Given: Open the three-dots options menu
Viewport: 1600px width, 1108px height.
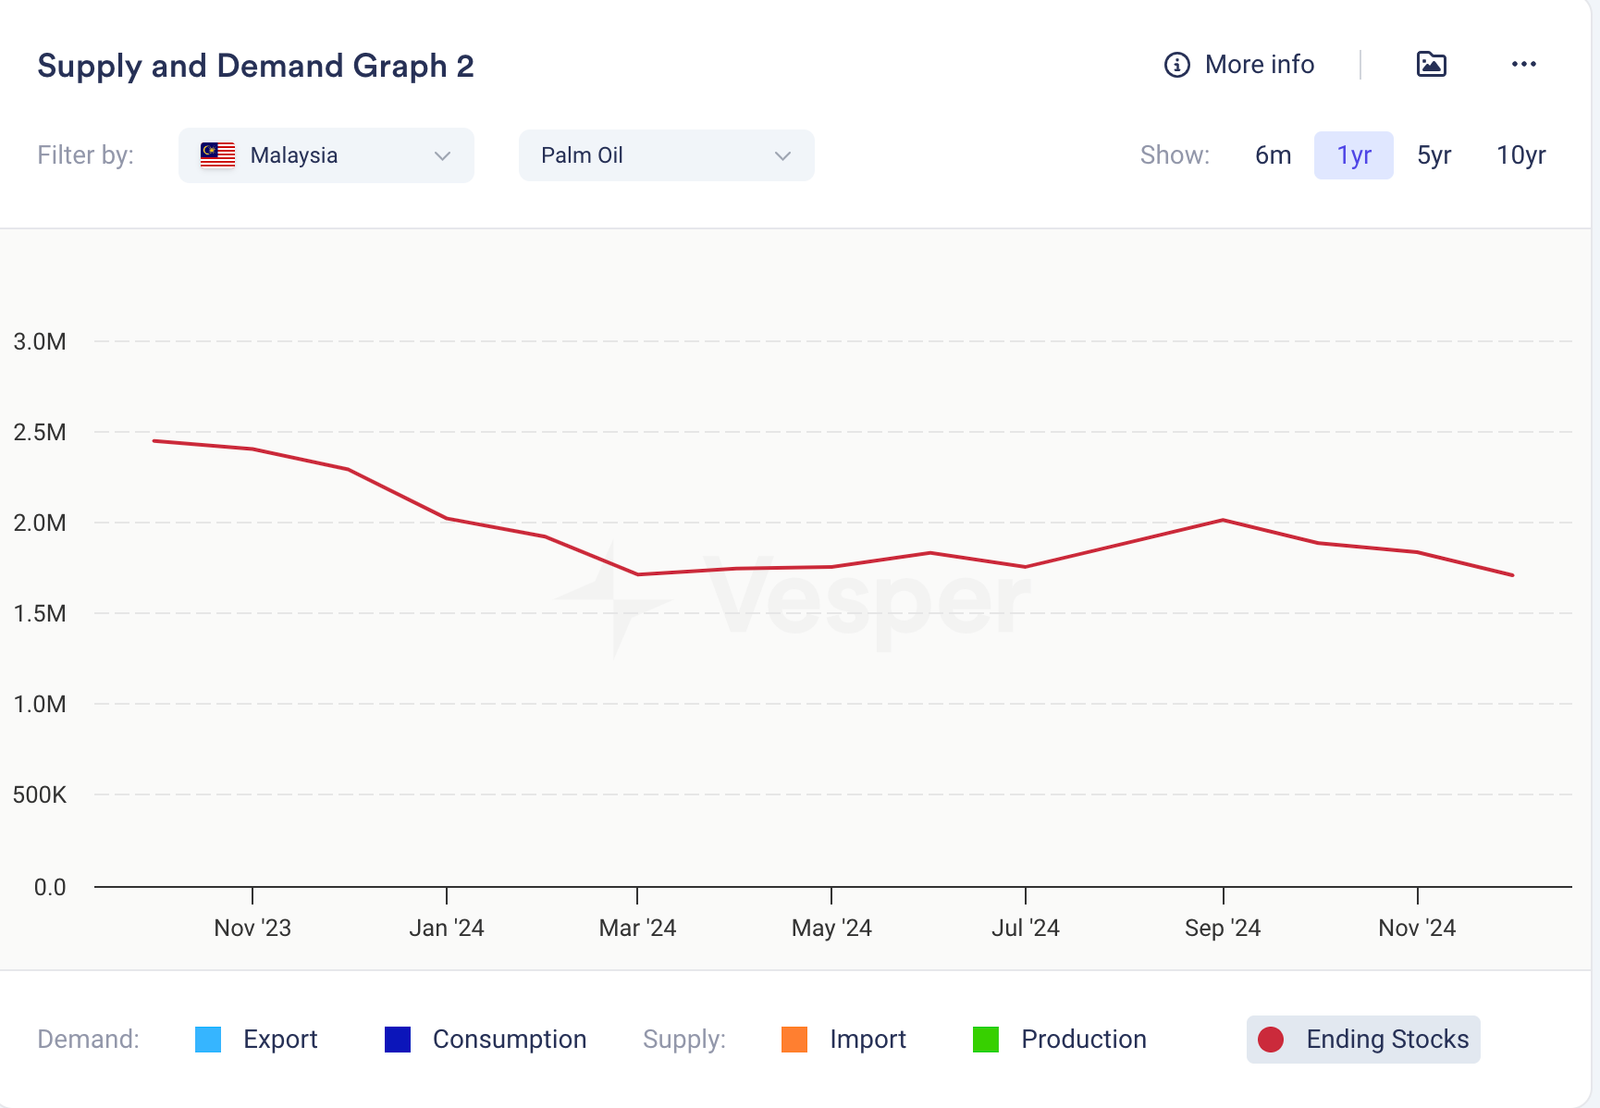Looking at the screenshot, I should click(x=1523, y=65).
